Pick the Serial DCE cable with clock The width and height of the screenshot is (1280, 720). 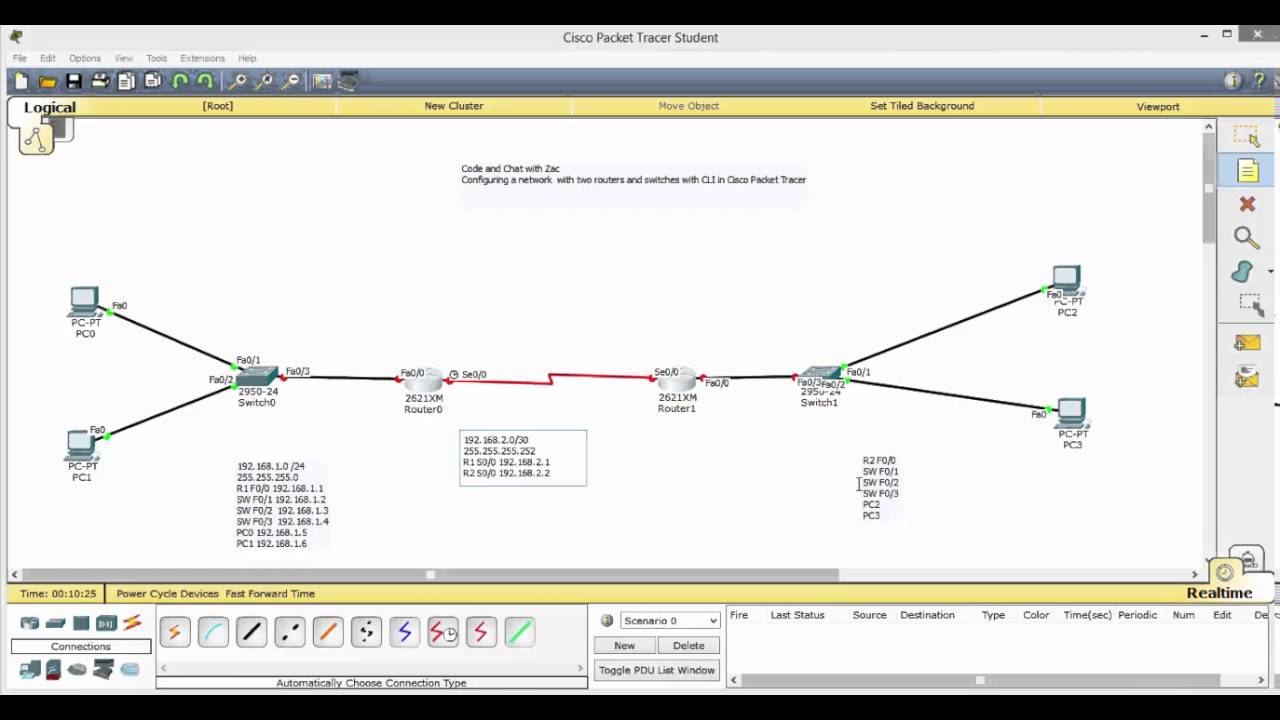point(443,632)
